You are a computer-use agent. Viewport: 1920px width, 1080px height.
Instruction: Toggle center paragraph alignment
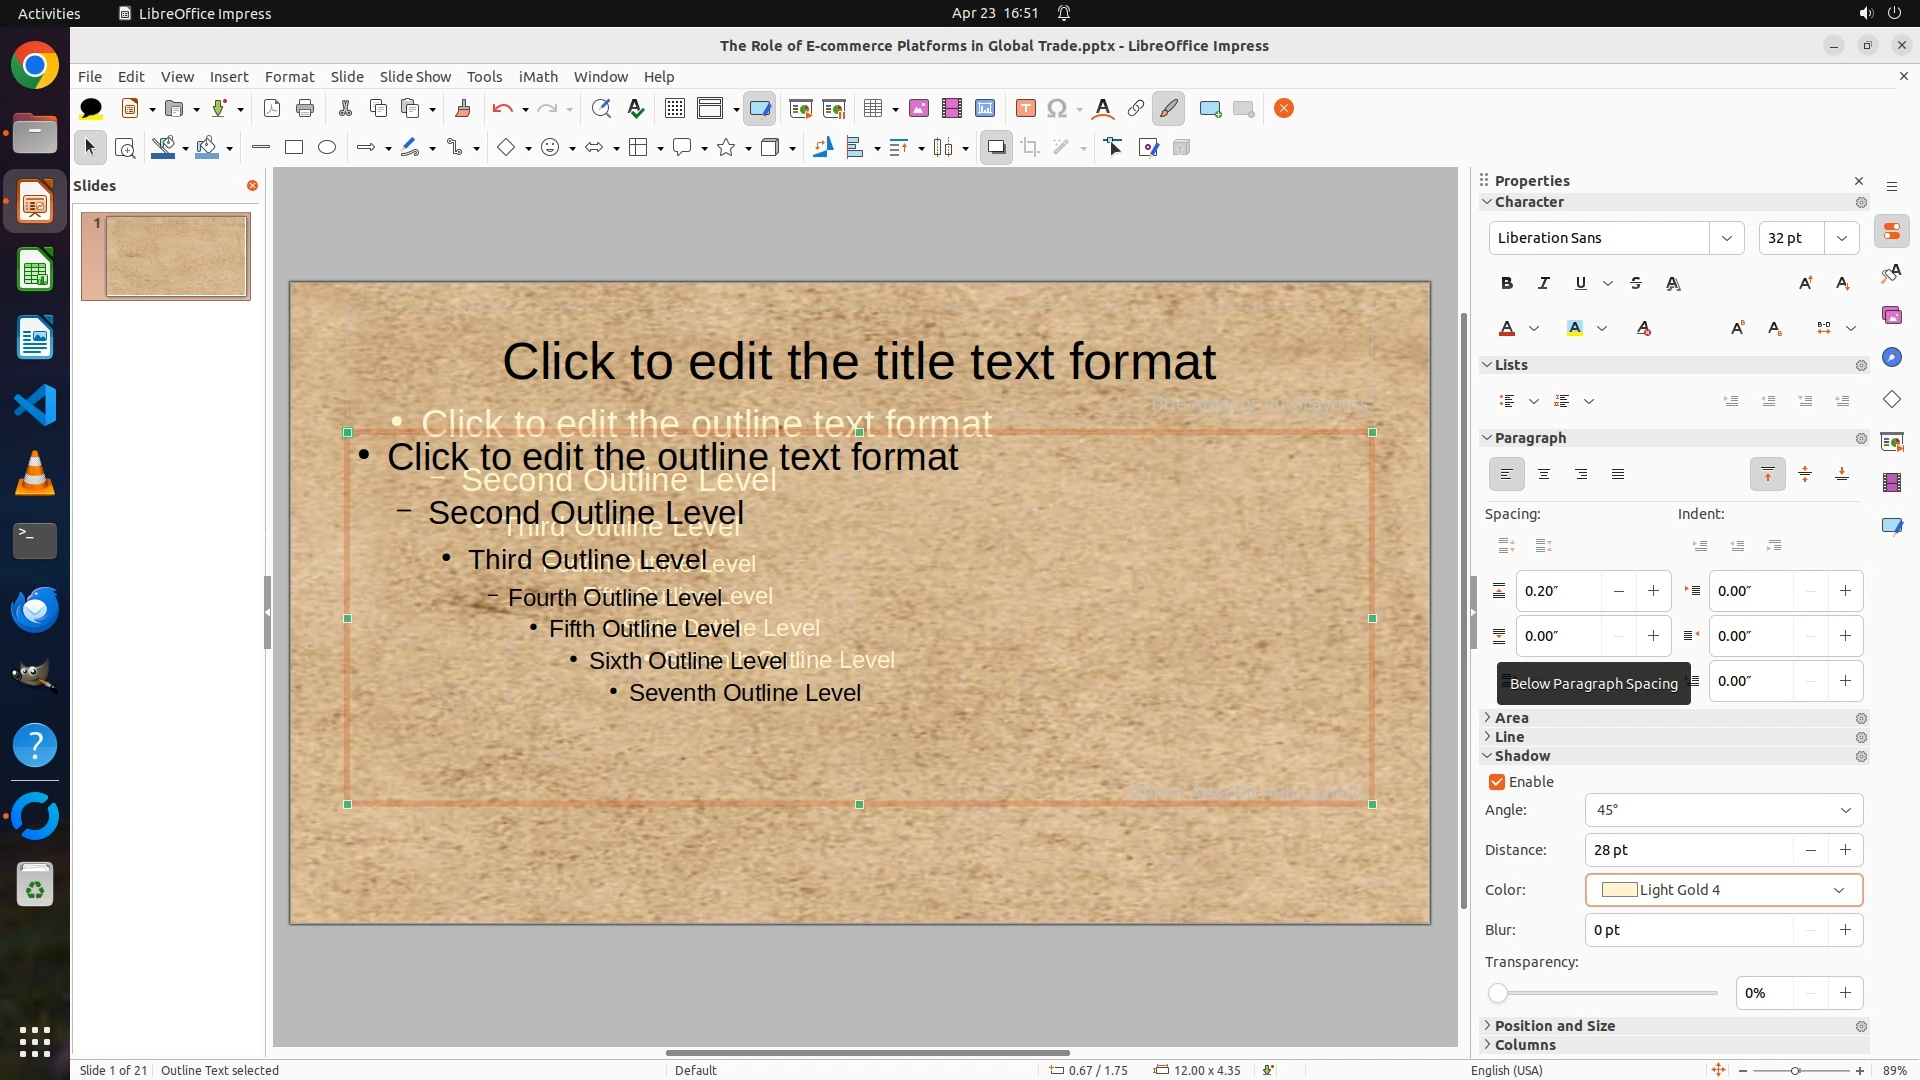[x=1544, y=475]
